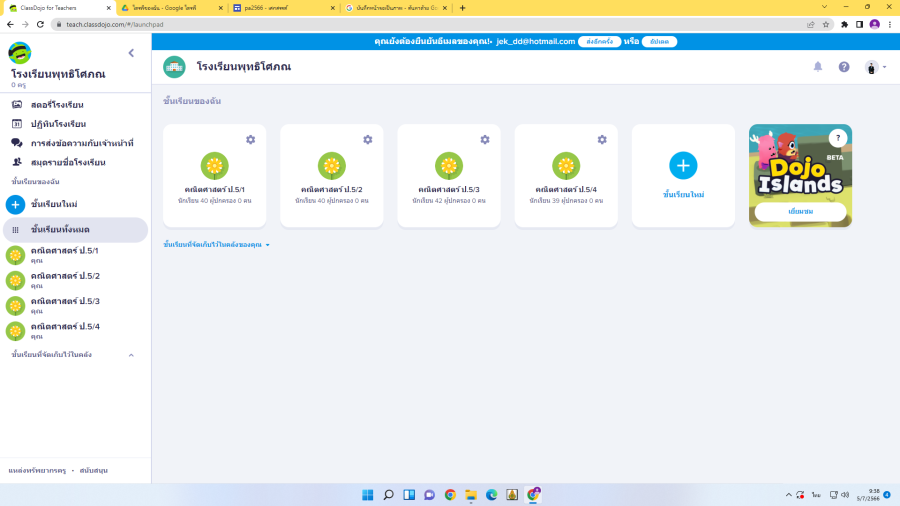900x506 pixels.
Task: Expand ชั้นเรียนที่จัดเก็บไว้ในคลังของคุณ dropdown
Action: click(216, 245)
